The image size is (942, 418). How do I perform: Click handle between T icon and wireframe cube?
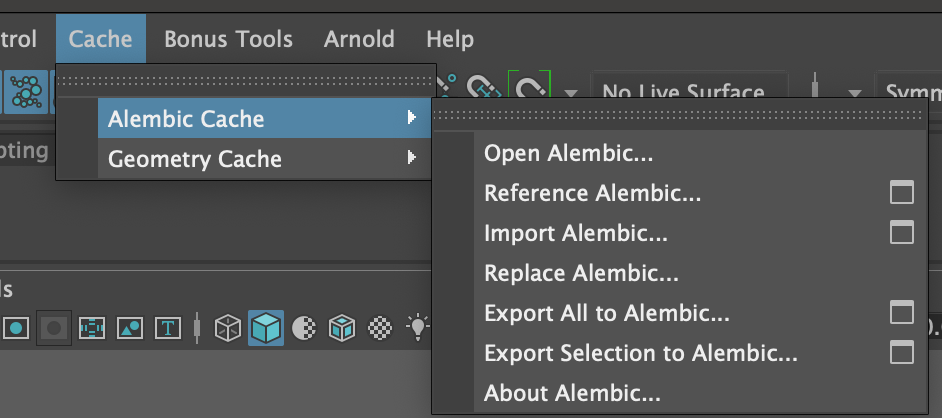(x=196, y=328)
